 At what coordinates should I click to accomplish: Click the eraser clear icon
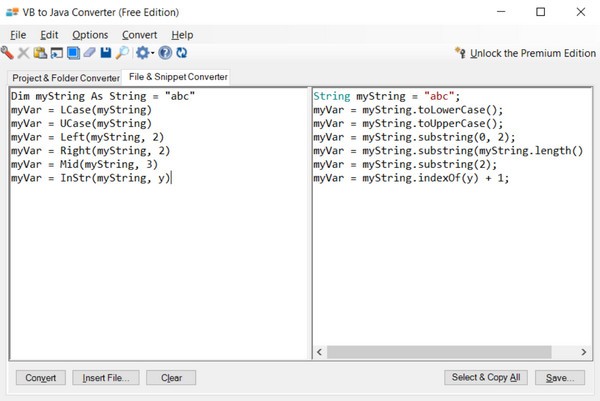pos(89,52)
